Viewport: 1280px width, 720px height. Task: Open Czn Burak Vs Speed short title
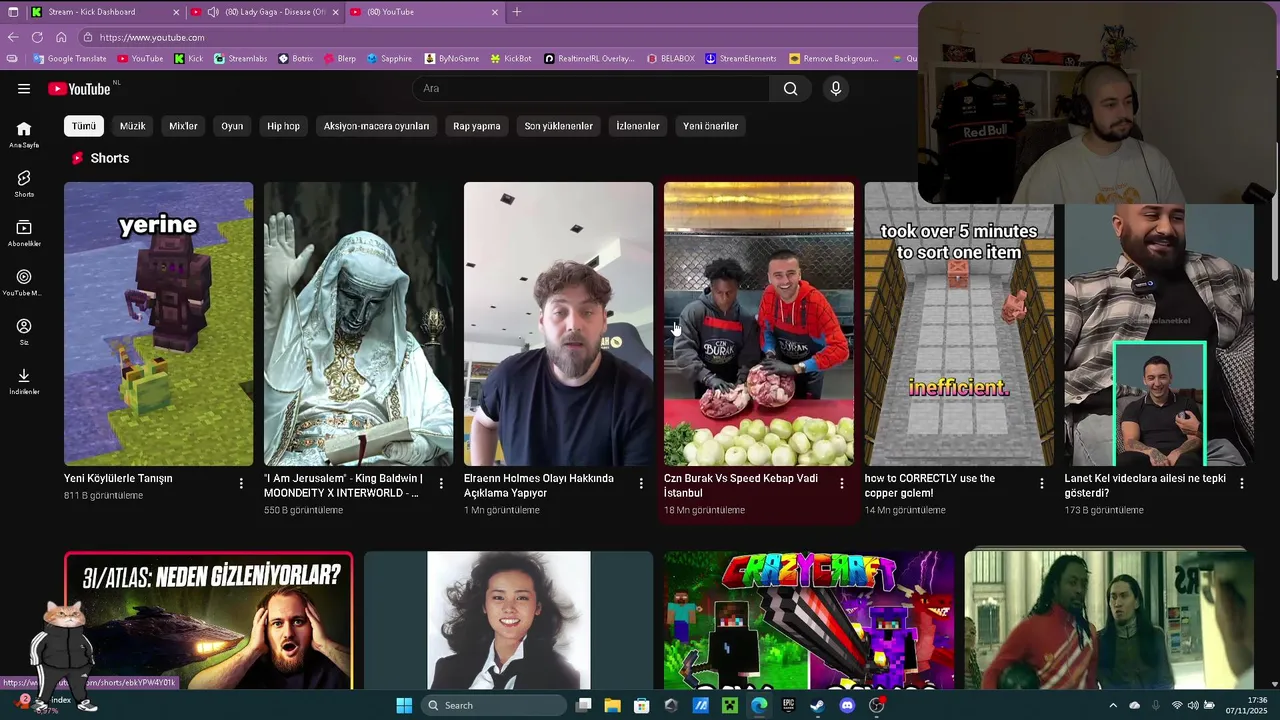(x=741, y=485)
